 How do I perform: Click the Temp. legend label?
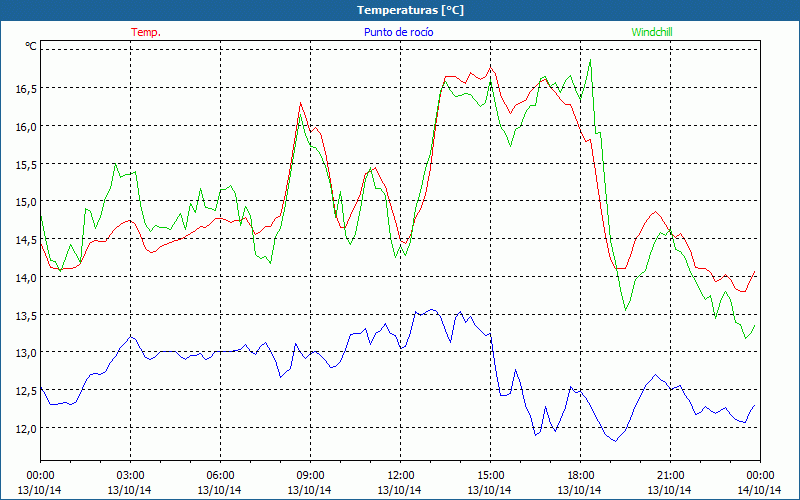(x=146, y=32)
